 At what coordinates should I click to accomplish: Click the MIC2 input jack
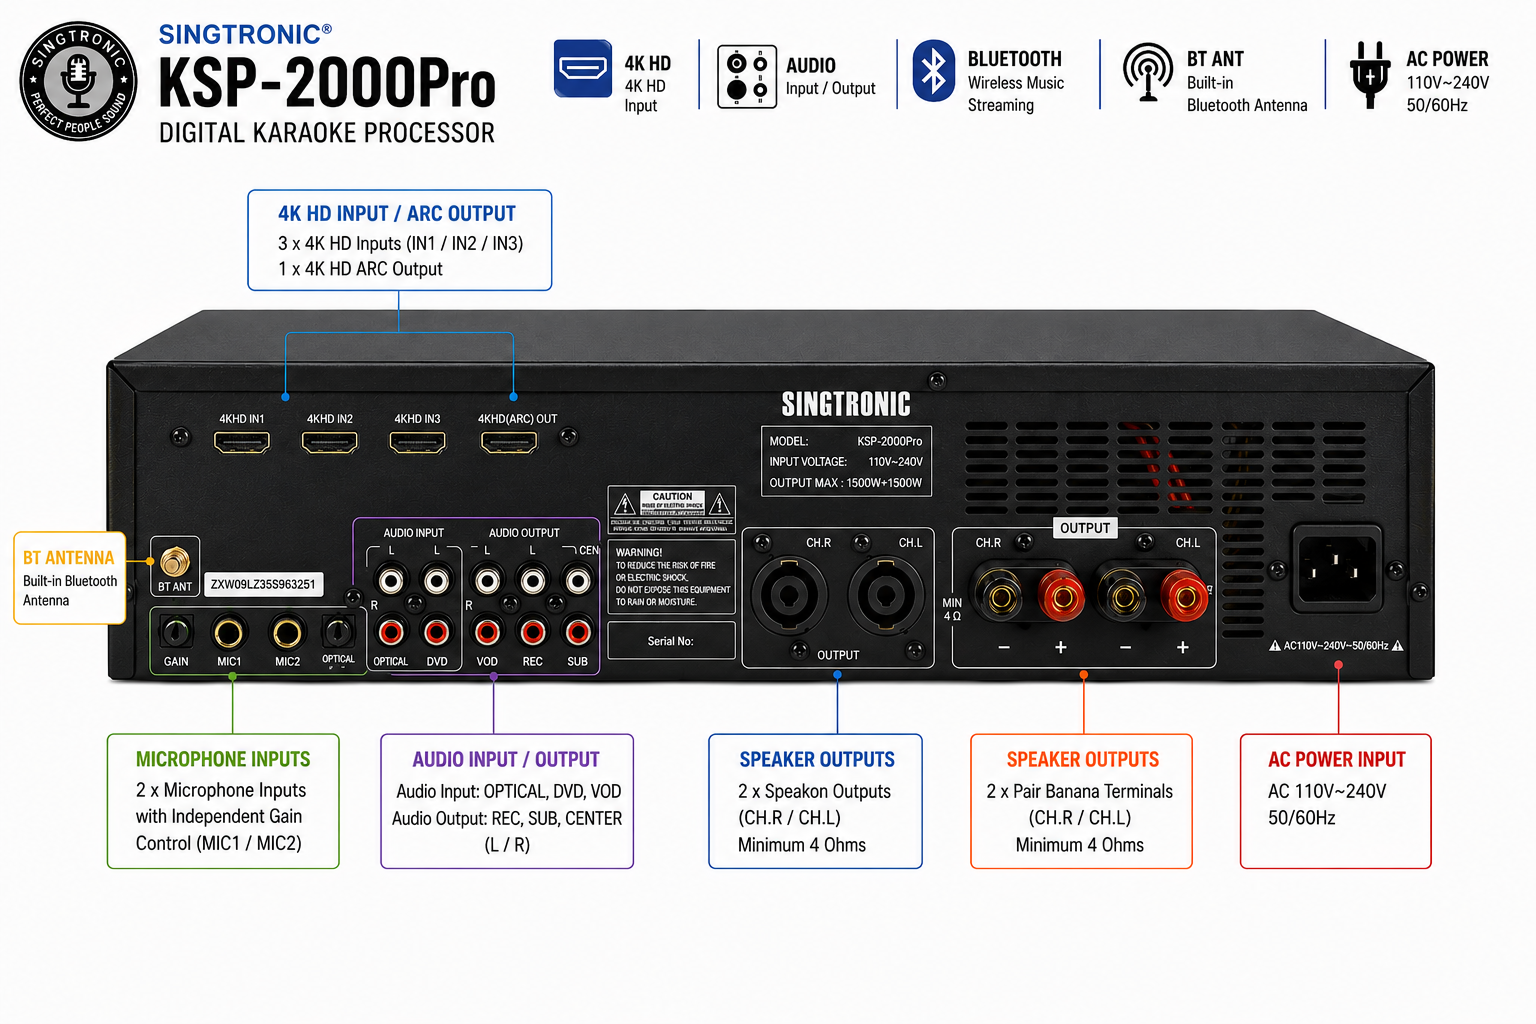click(287, 632)
